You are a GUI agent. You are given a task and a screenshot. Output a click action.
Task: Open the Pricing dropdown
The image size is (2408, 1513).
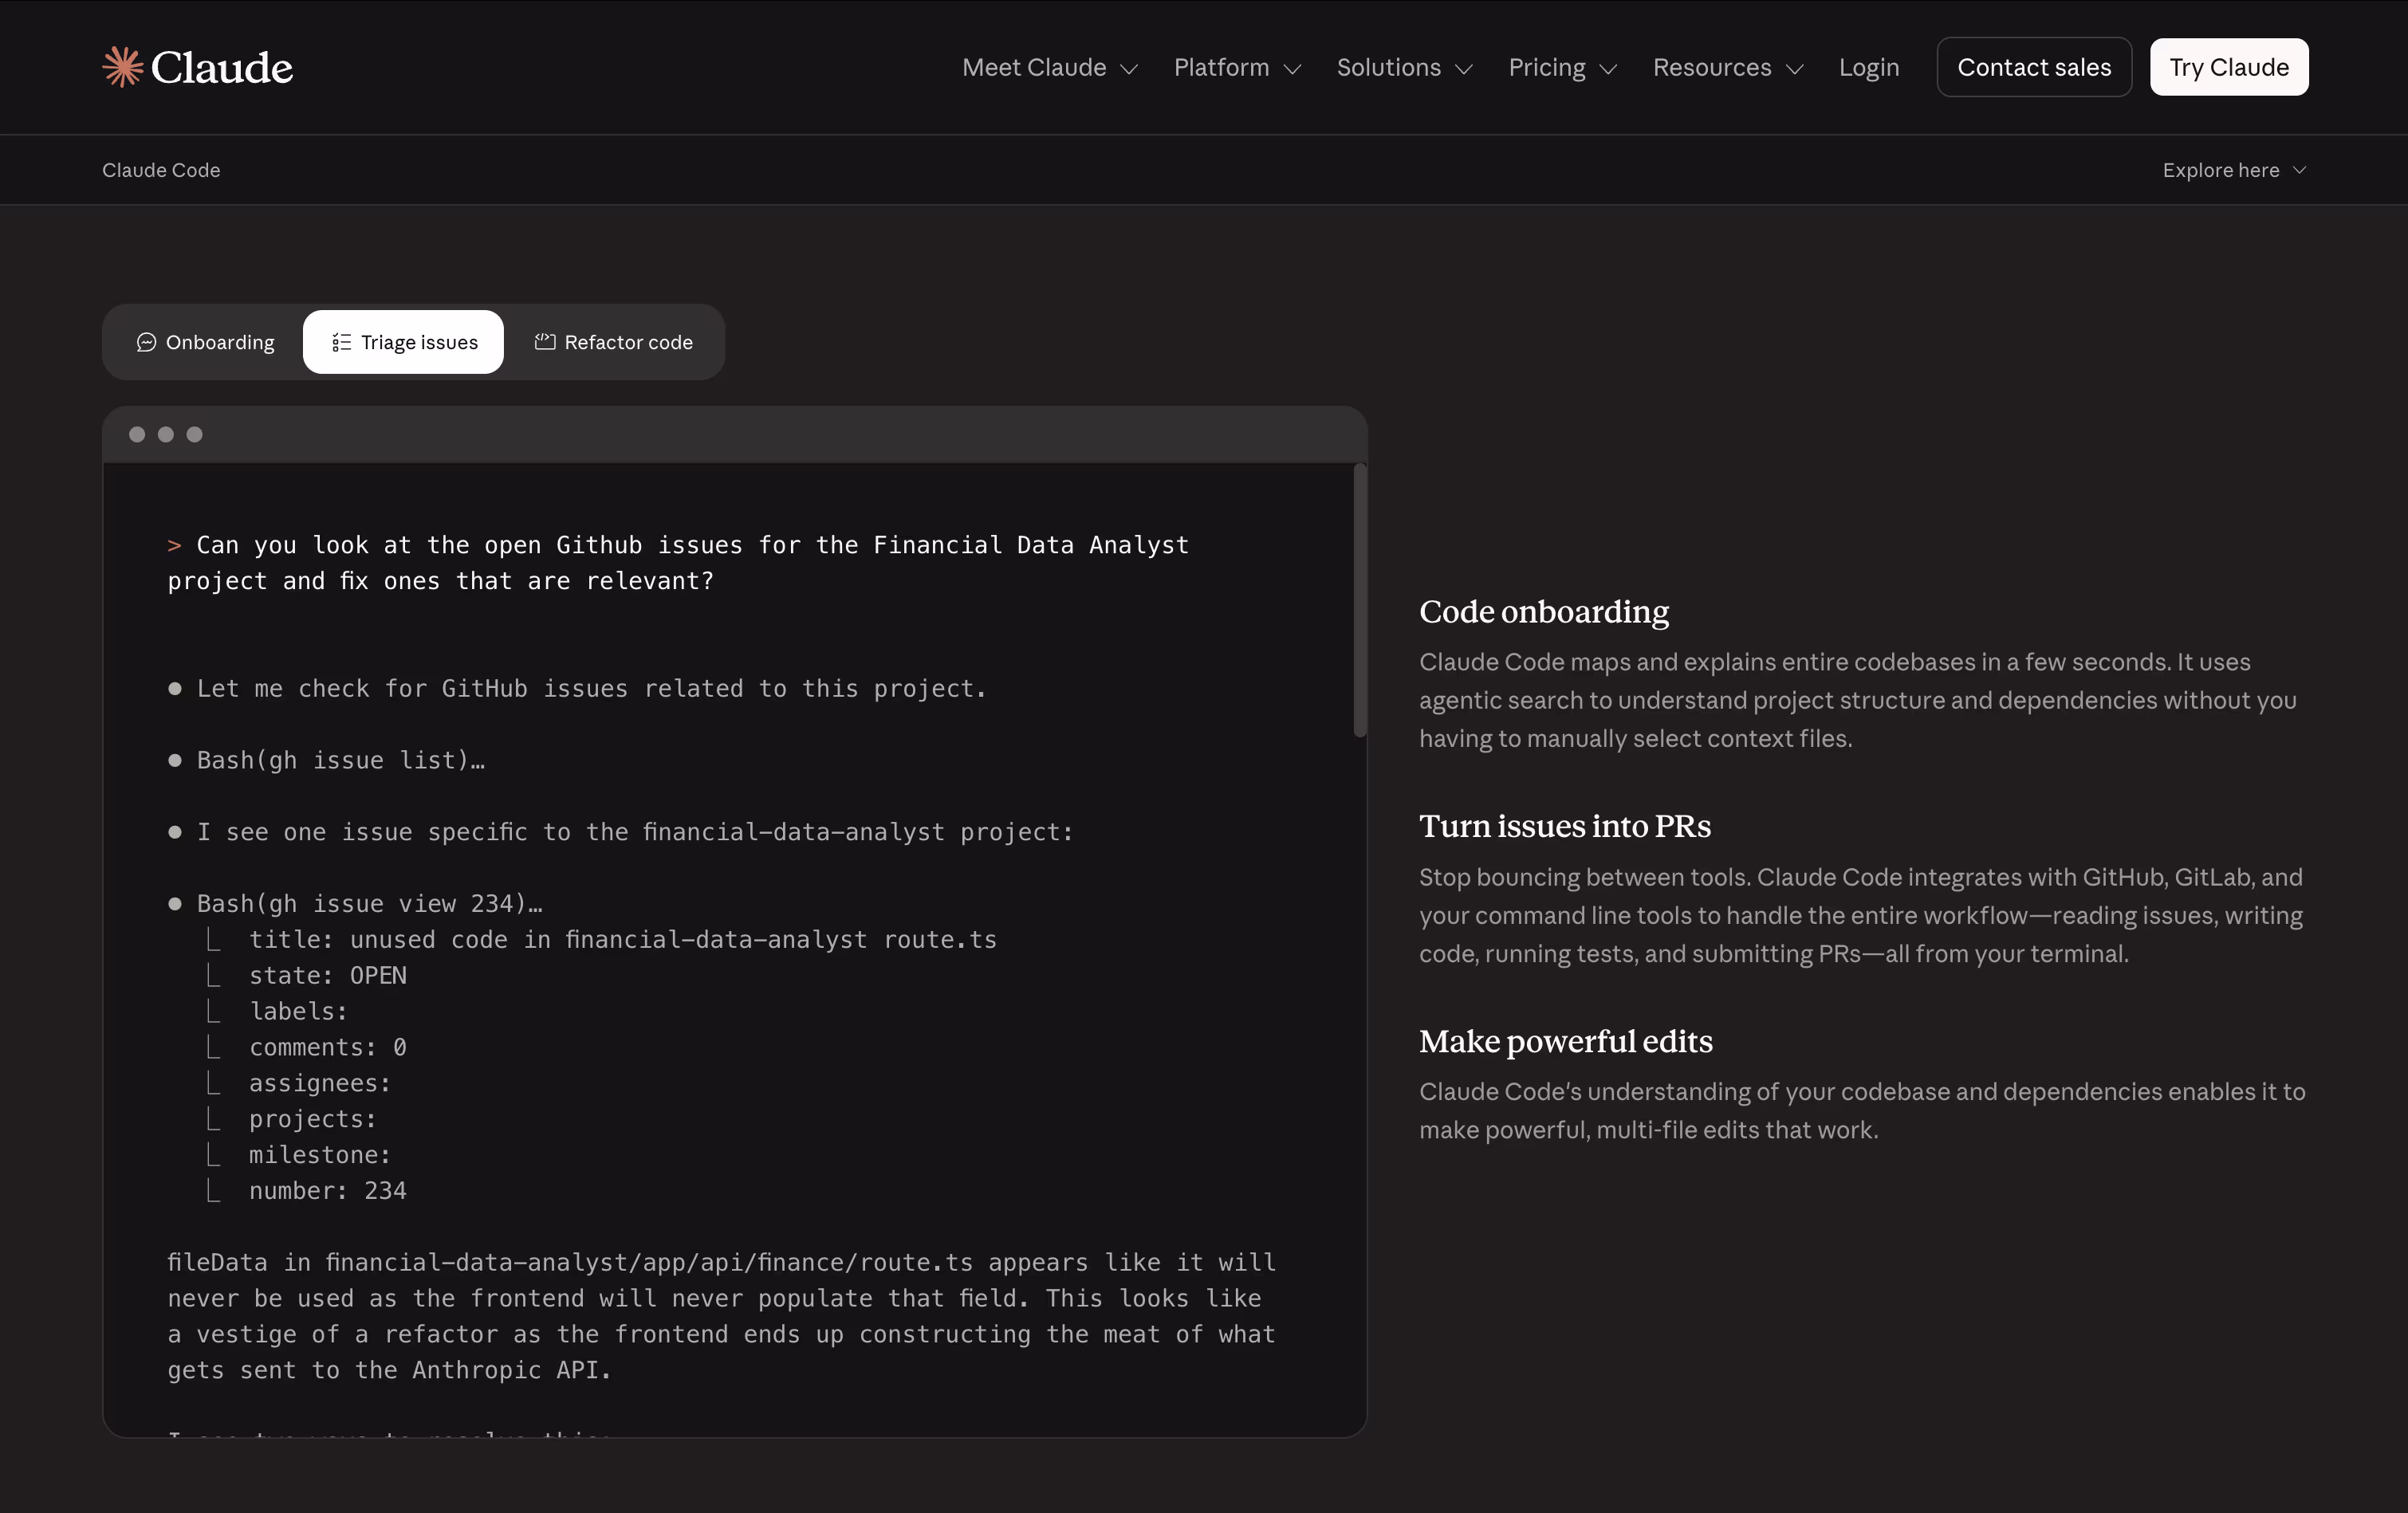(x=1563, y=67)
